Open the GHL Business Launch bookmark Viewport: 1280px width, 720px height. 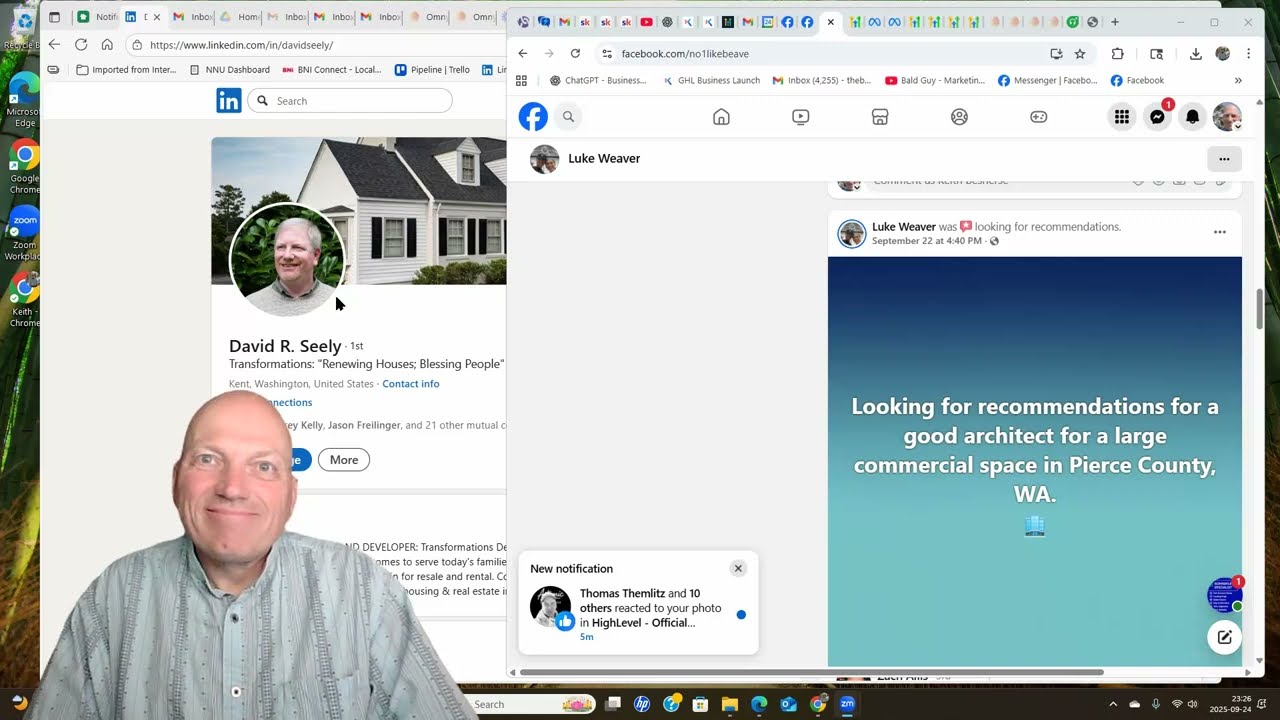click(711, 81)
